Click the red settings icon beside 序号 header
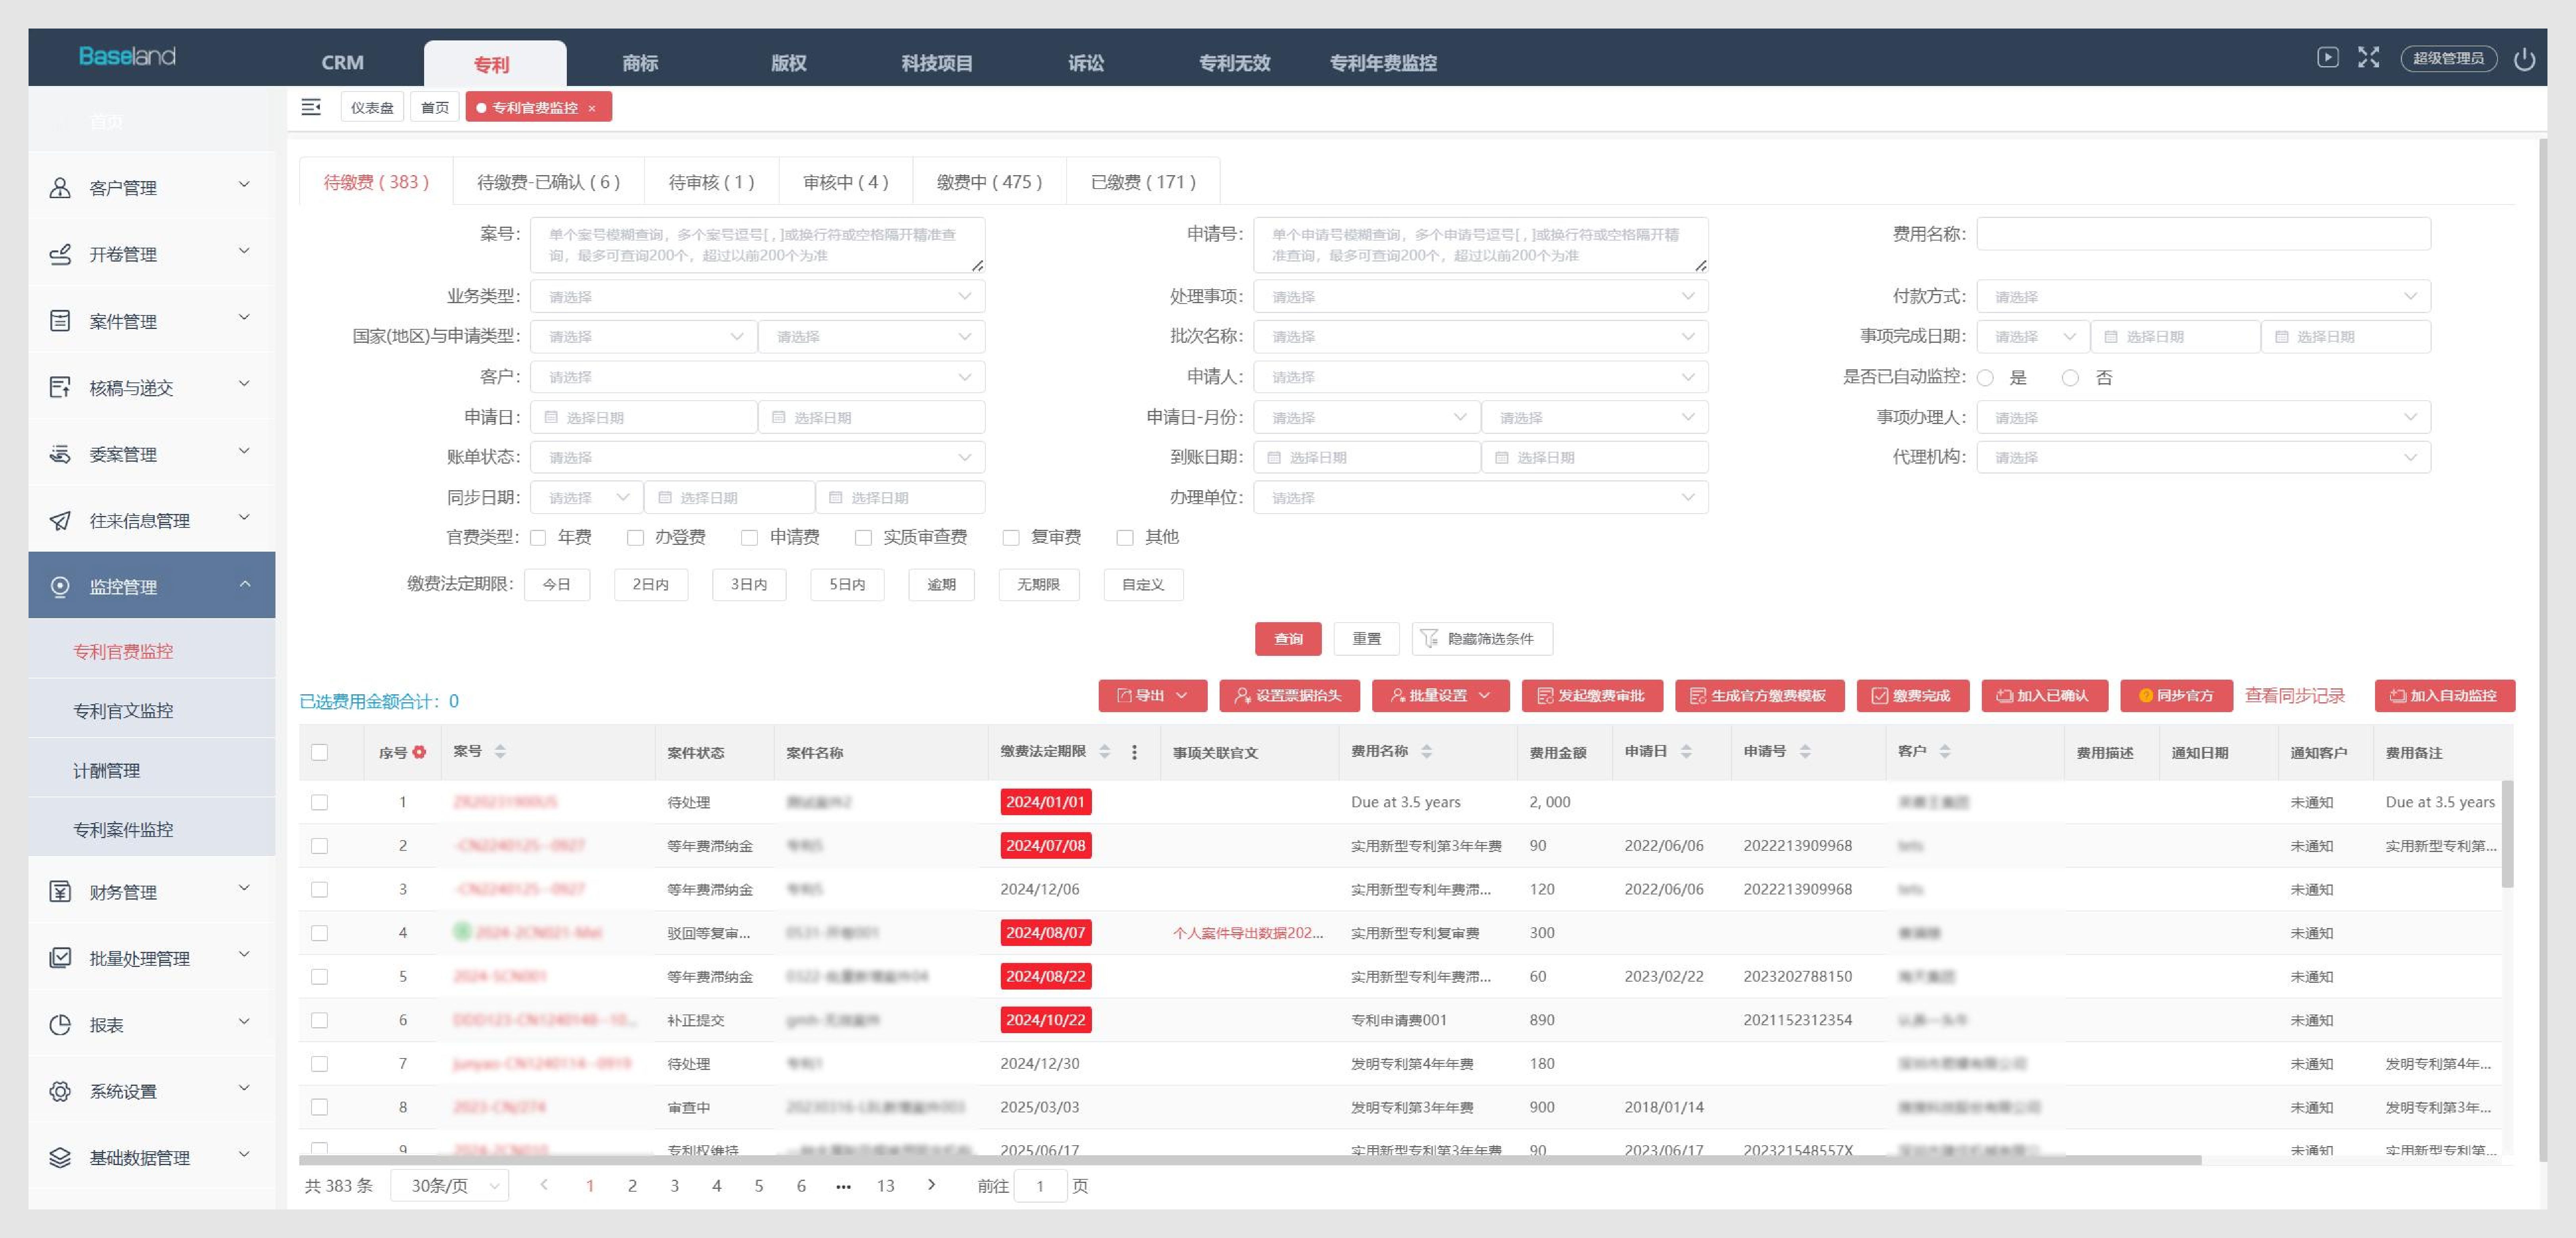 pyautogui.click(x=419, y=752)
